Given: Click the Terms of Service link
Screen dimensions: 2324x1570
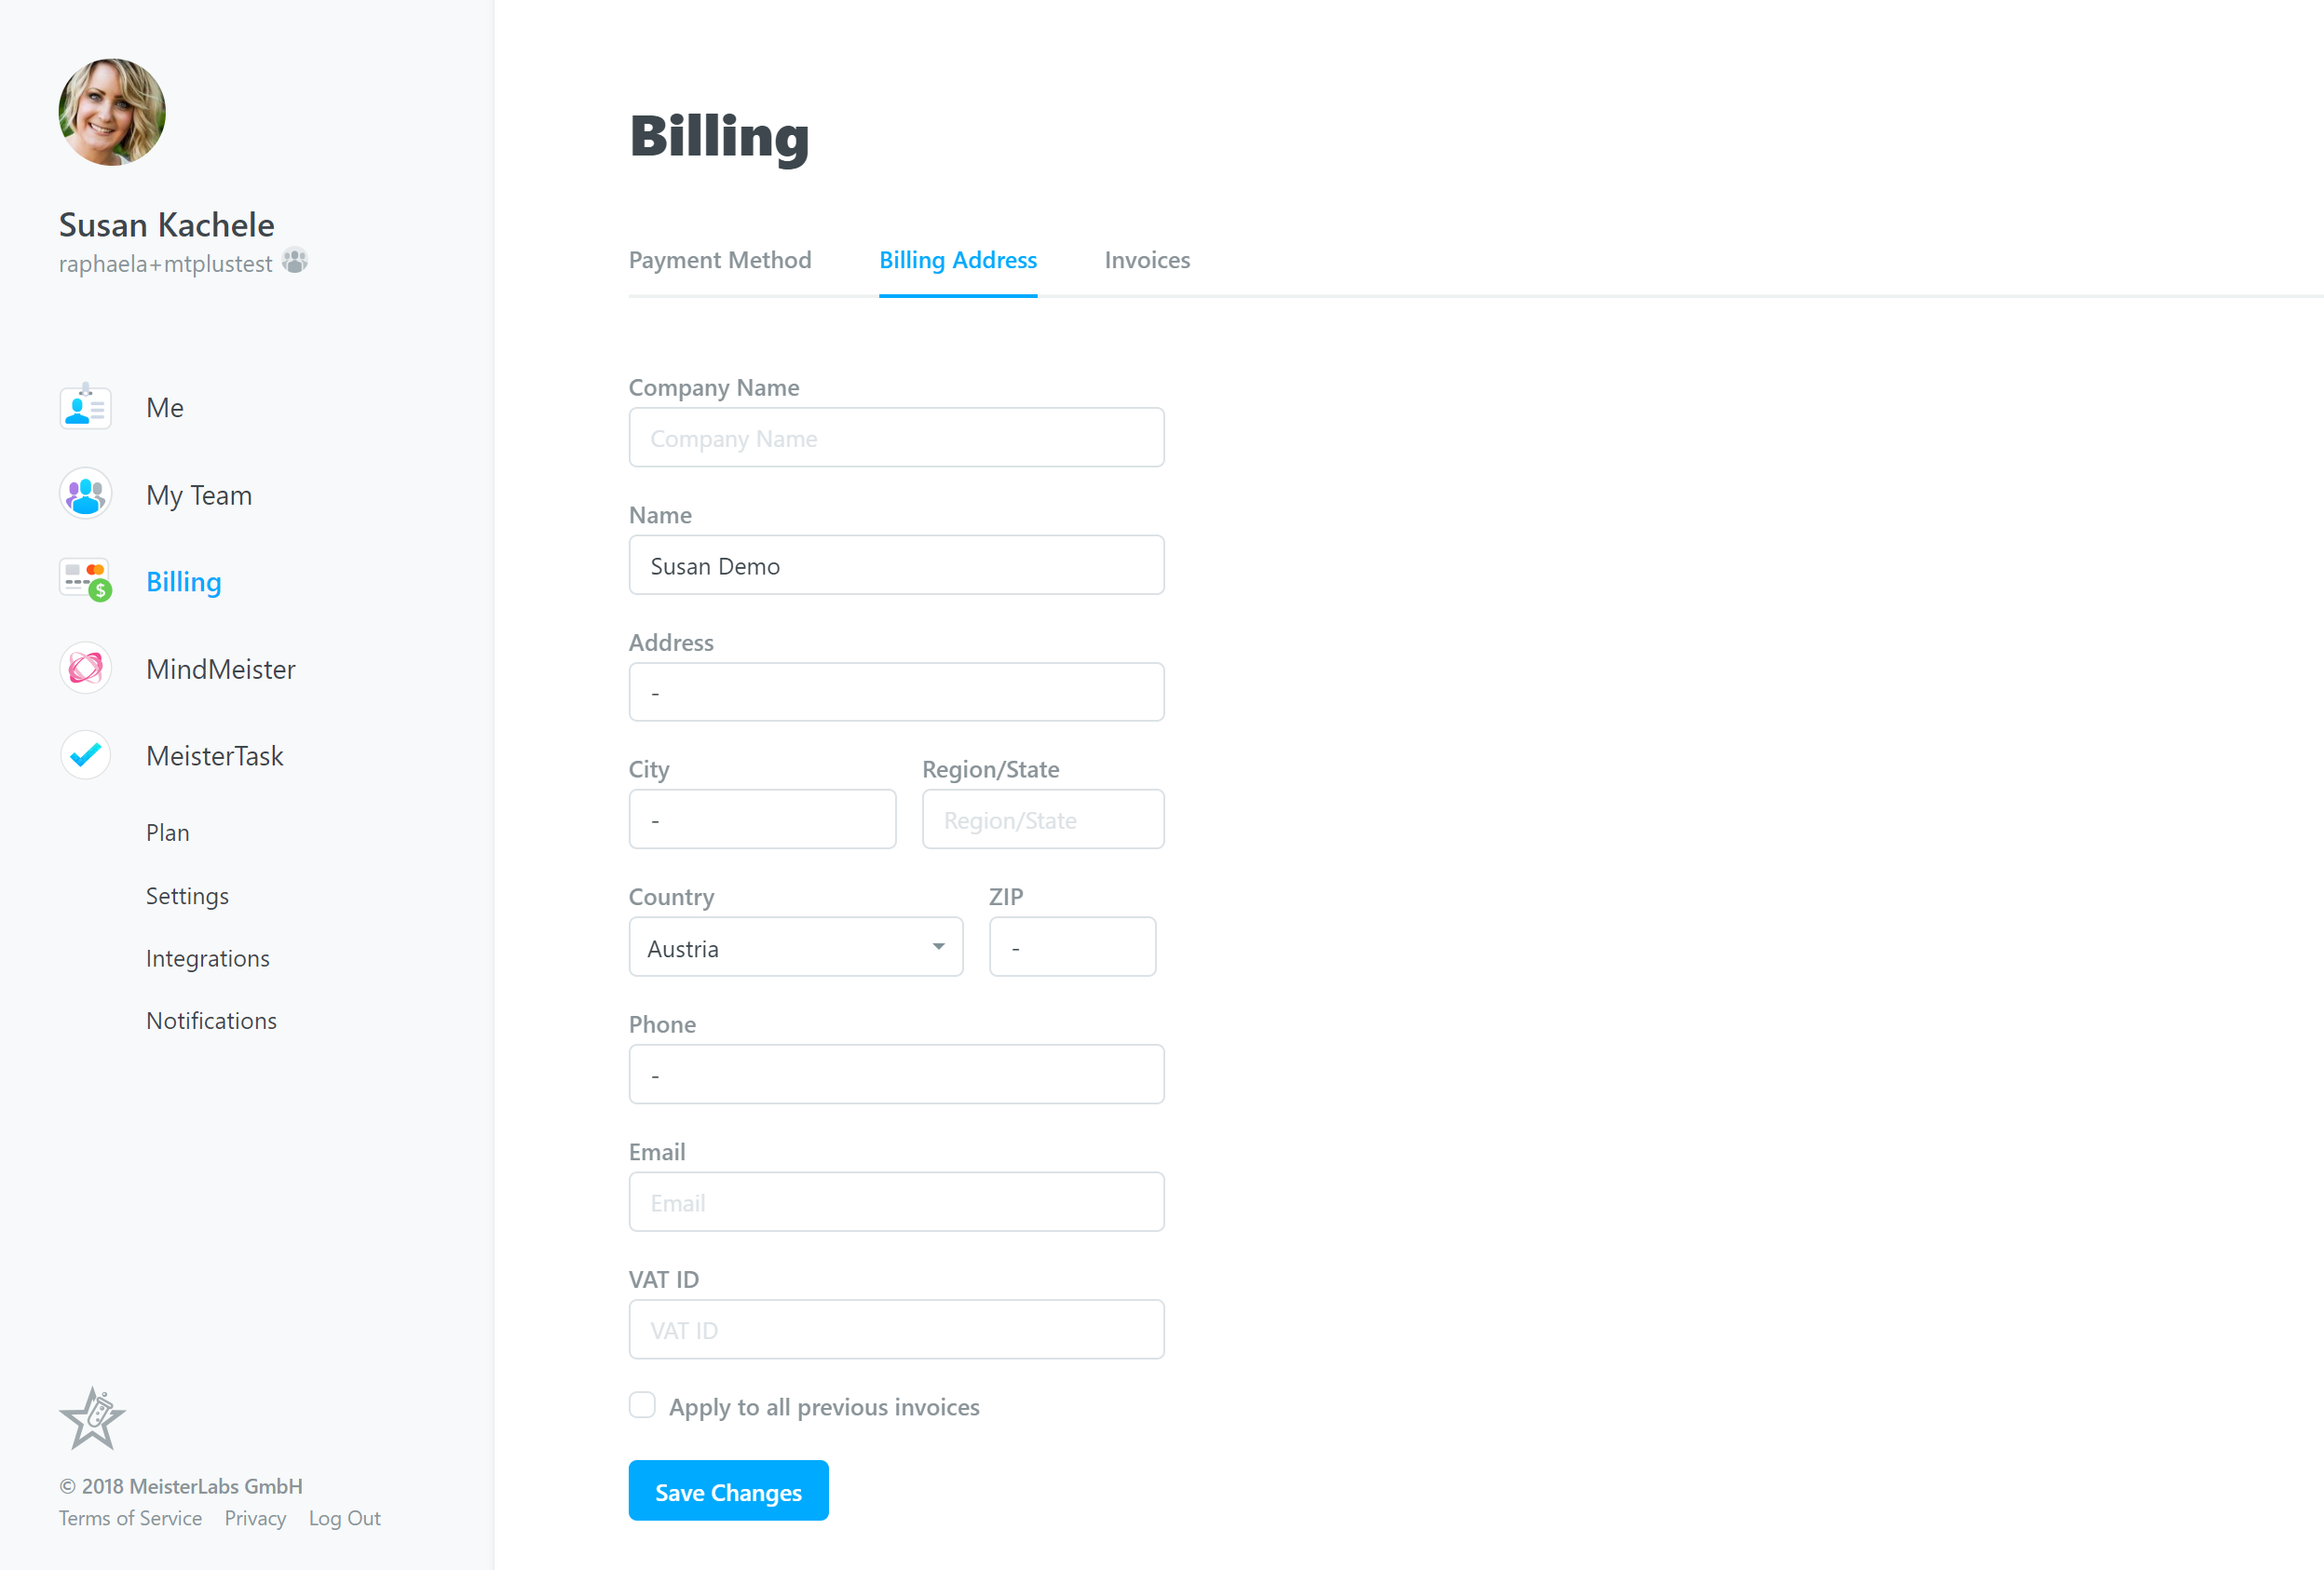Looking at the screenshot, I should click(x=131, y=1519).
